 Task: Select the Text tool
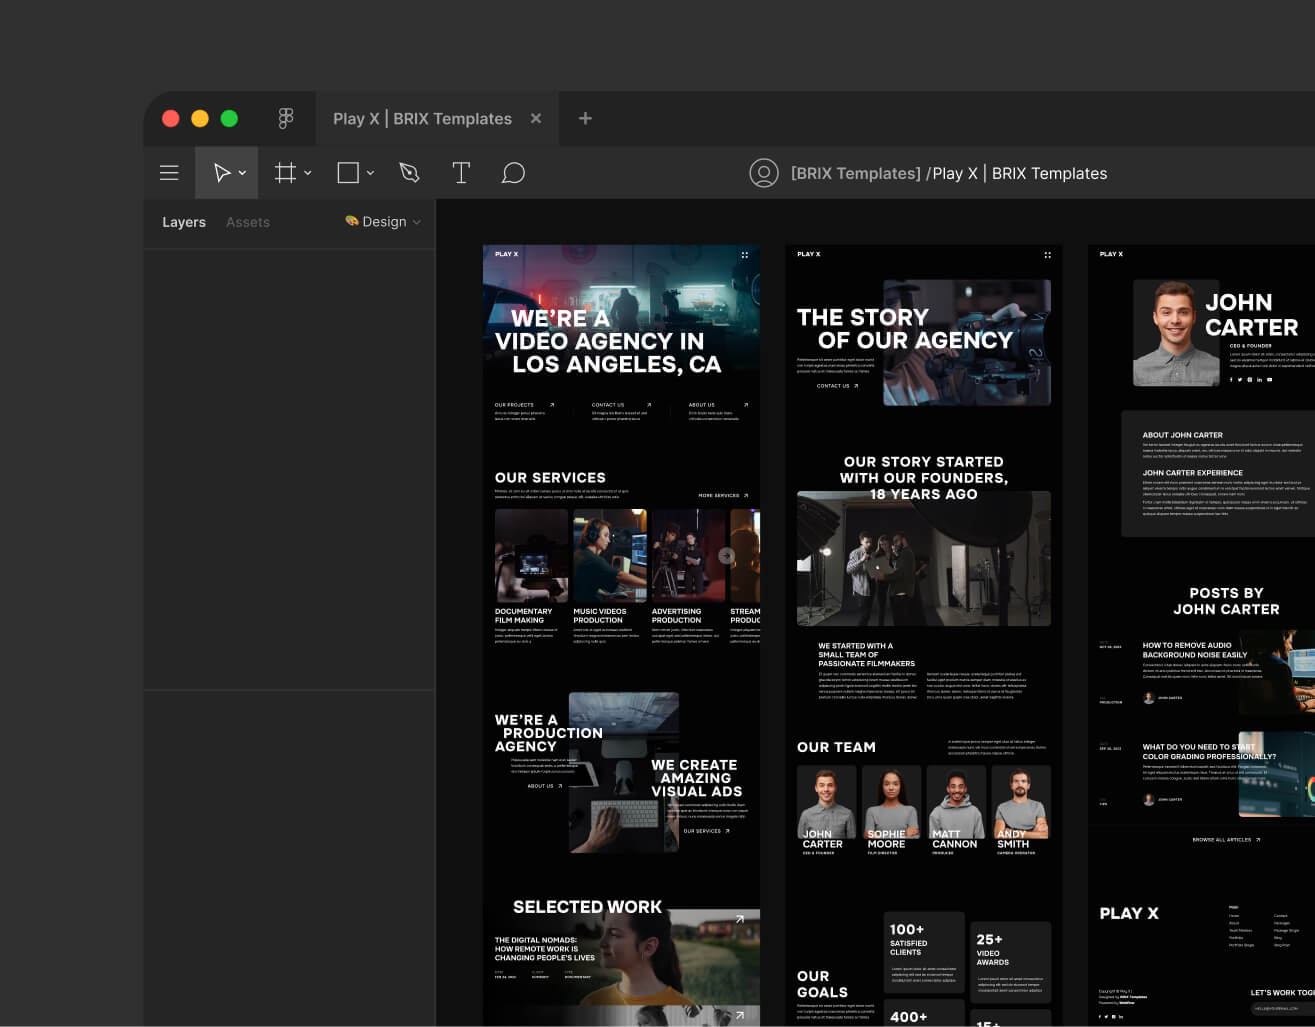coord(461,172)
